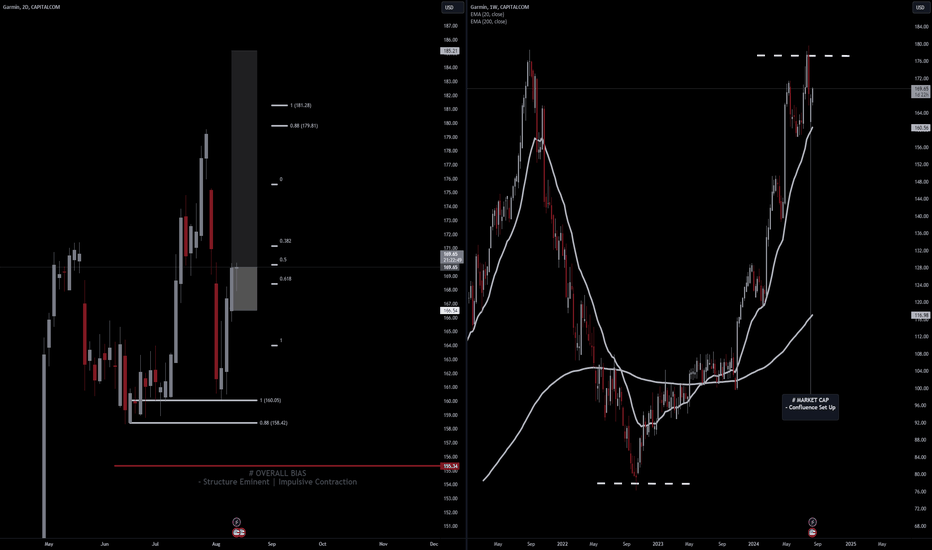932x550 pixels.
Task: Select the EMA (200, close) indicator legend
Action: pyautogui.click(x=489, y=21)
